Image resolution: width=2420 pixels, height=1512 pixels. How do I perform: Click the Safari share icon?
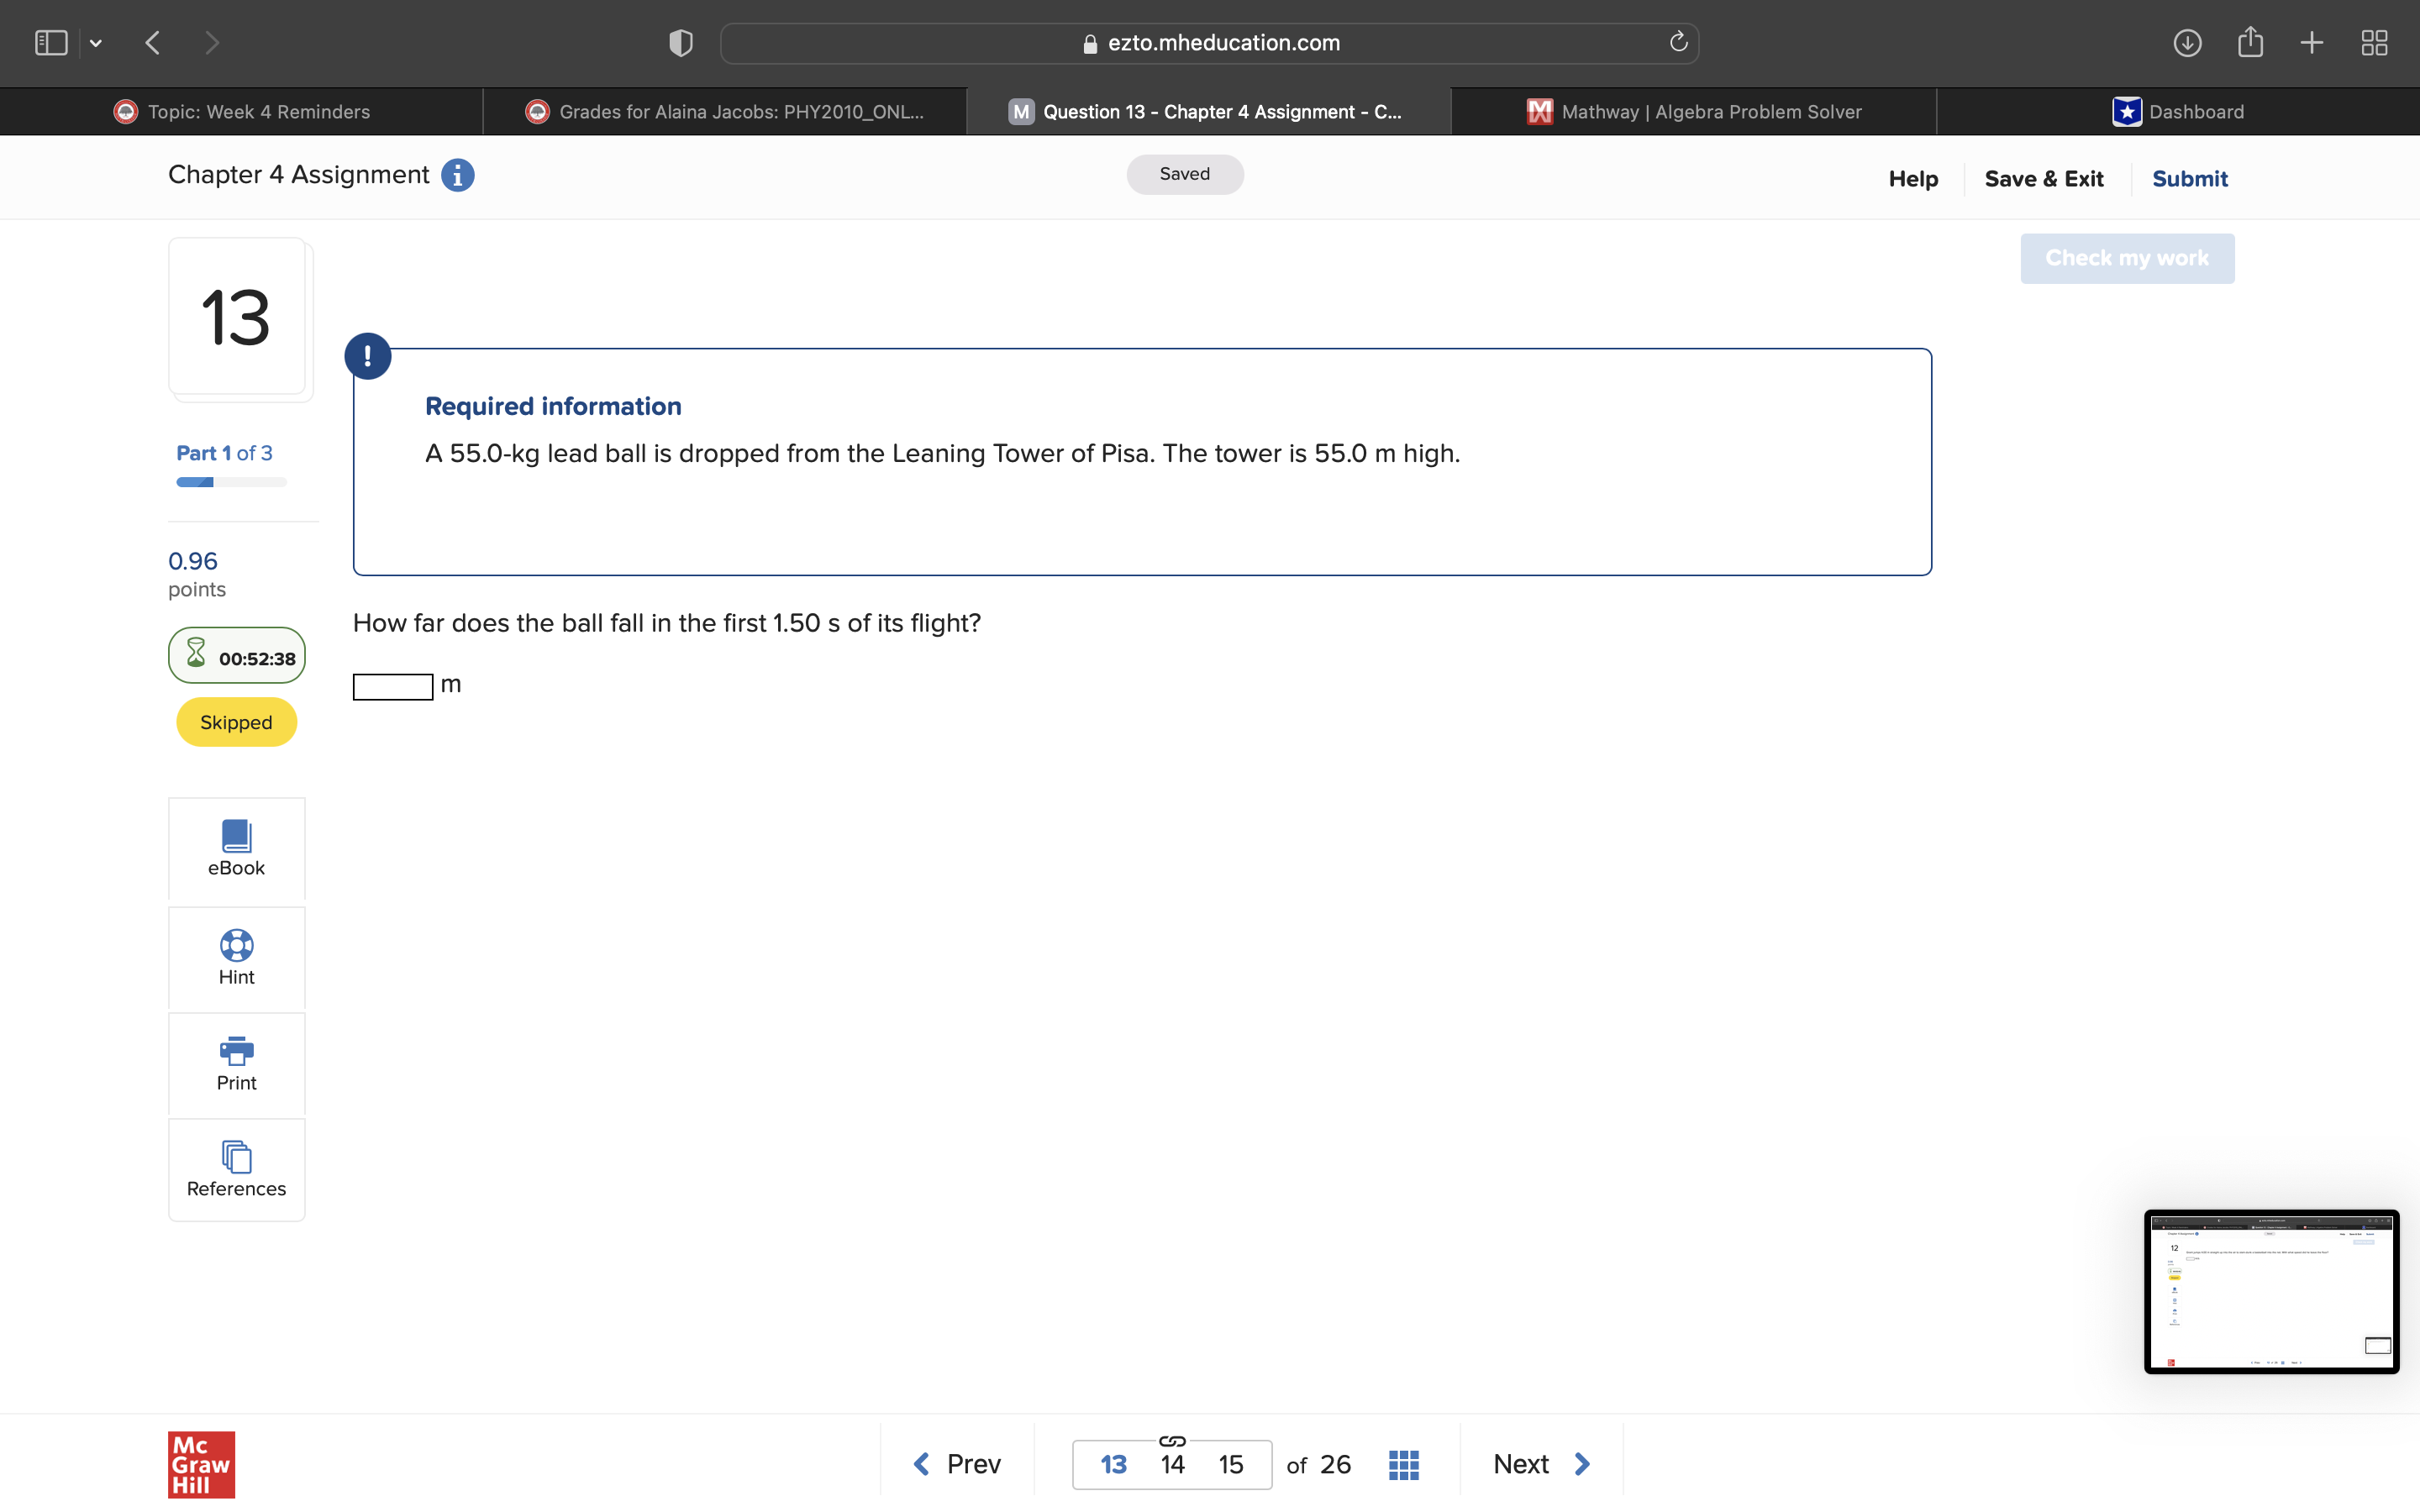[2250, 42]
